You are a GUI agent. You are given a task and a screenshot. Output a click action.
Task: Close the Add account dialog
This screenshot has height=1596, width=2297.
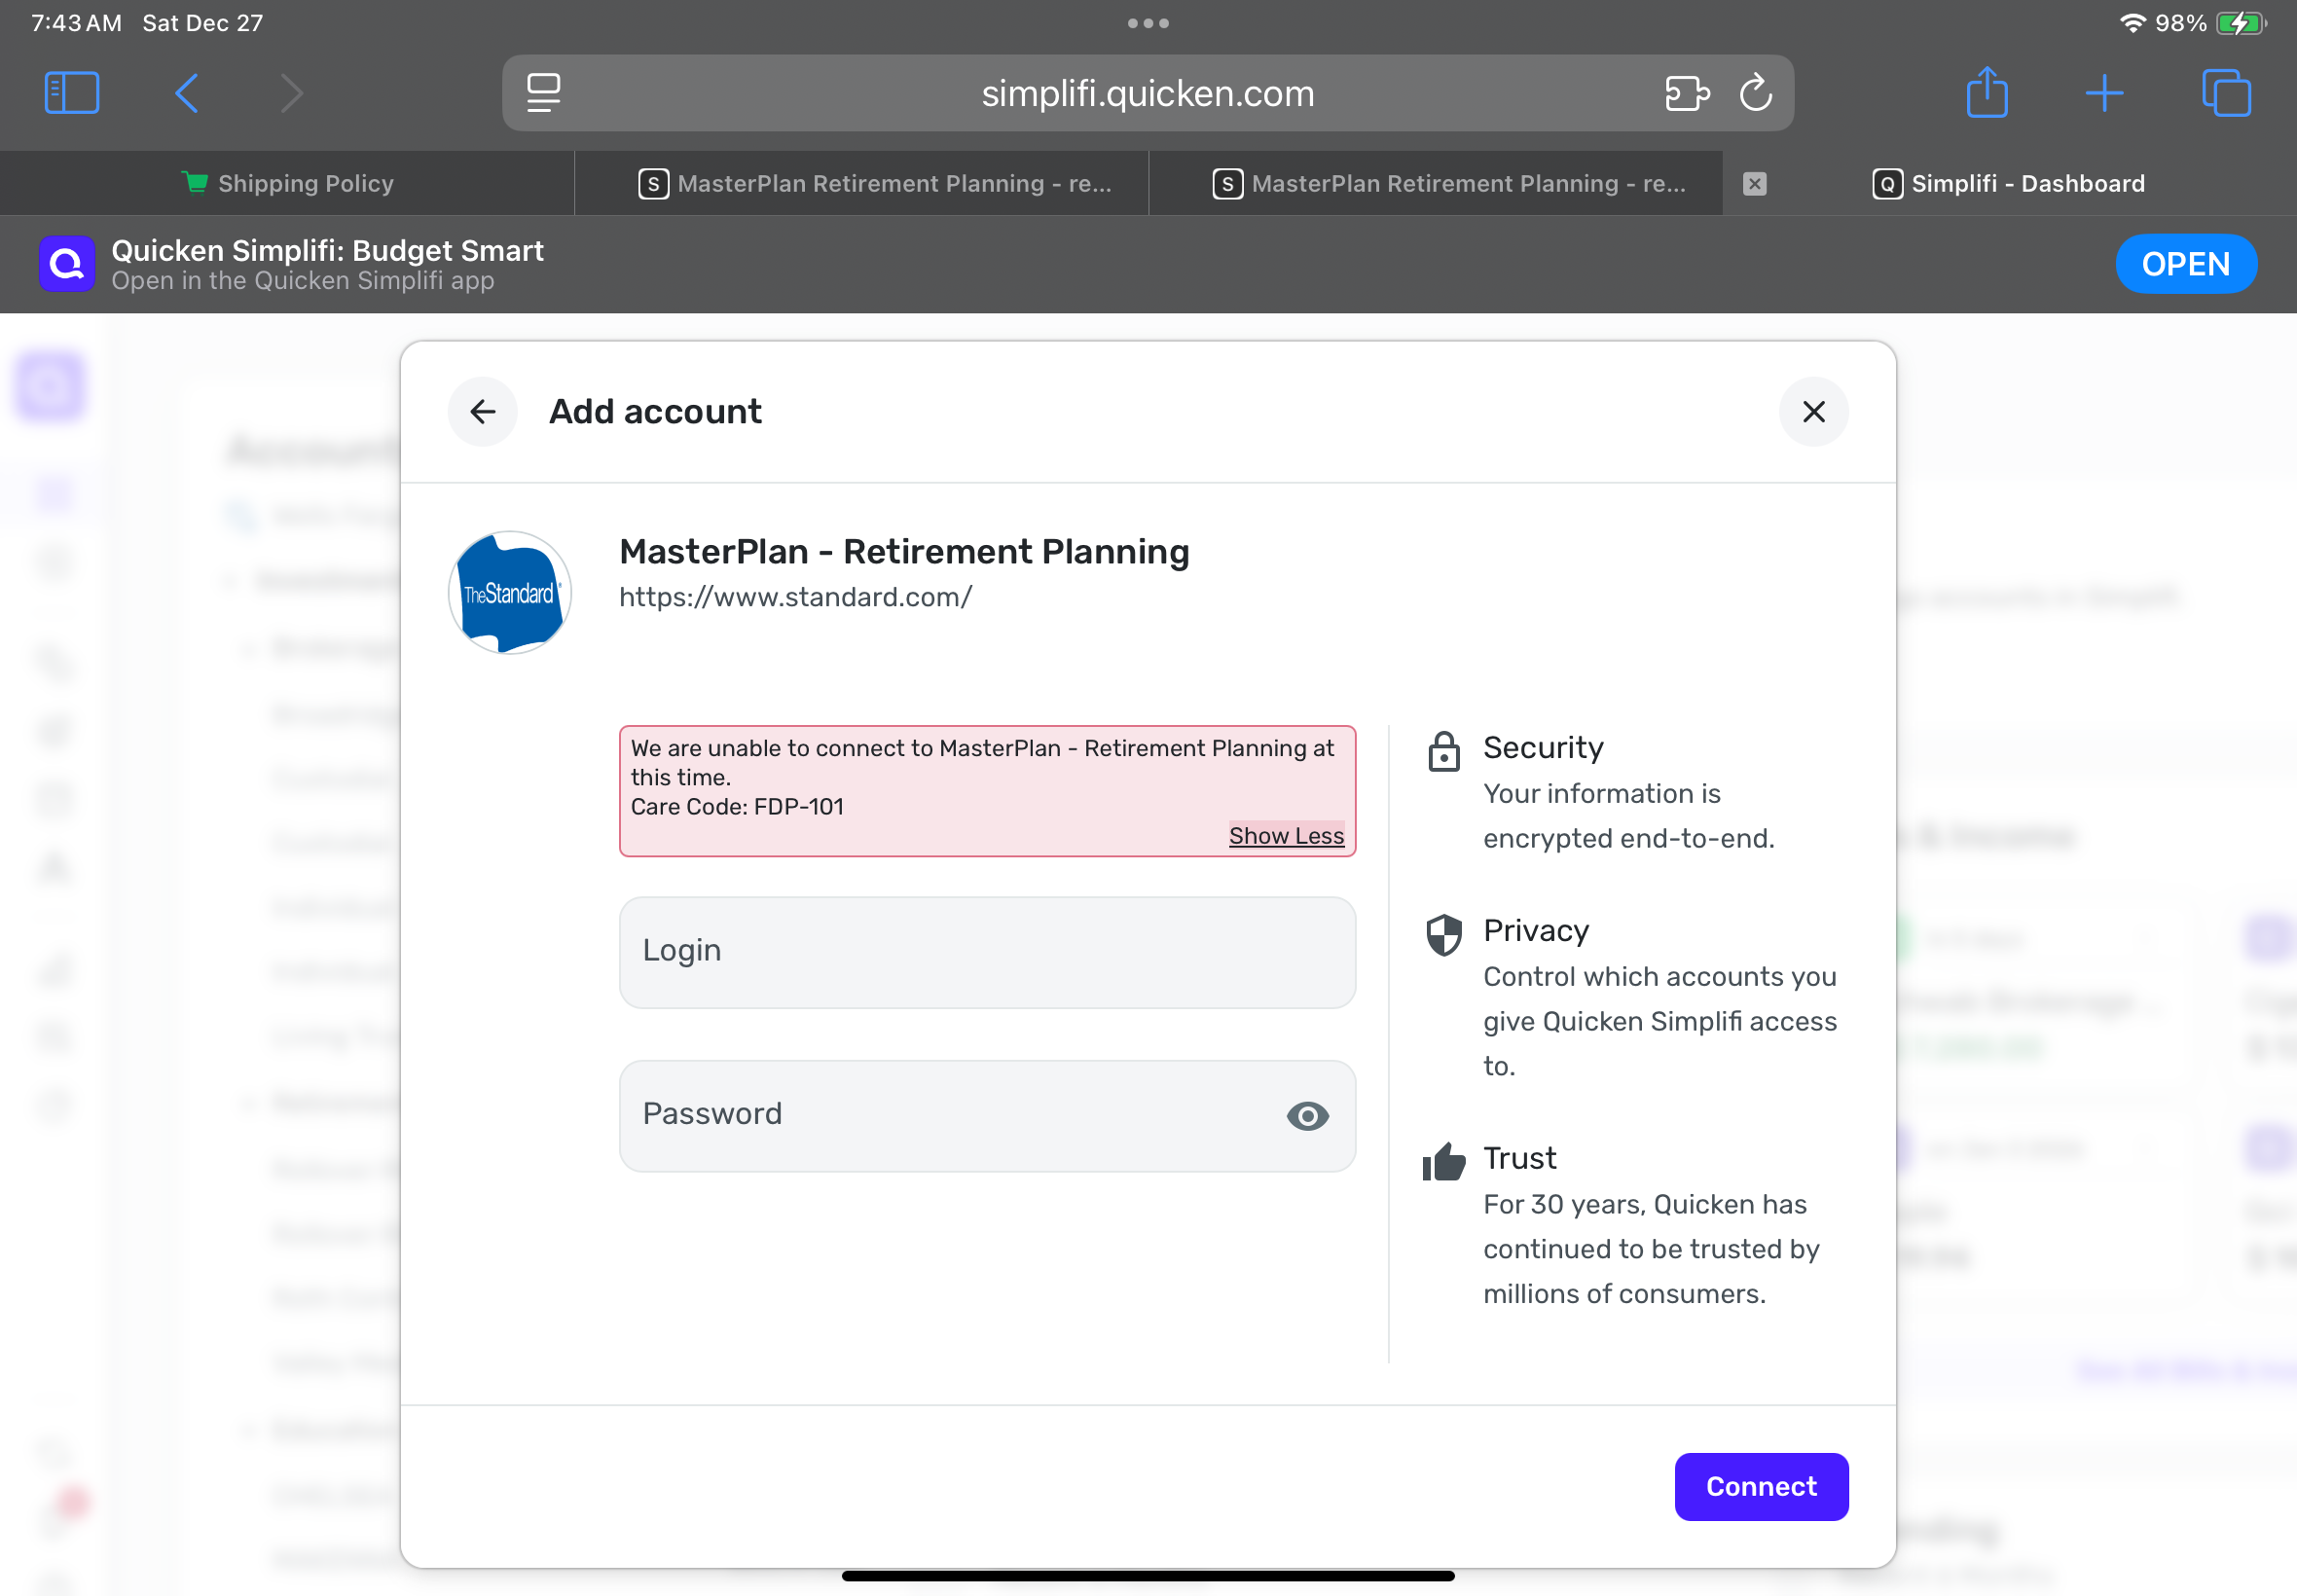(x=1813, y=411)
